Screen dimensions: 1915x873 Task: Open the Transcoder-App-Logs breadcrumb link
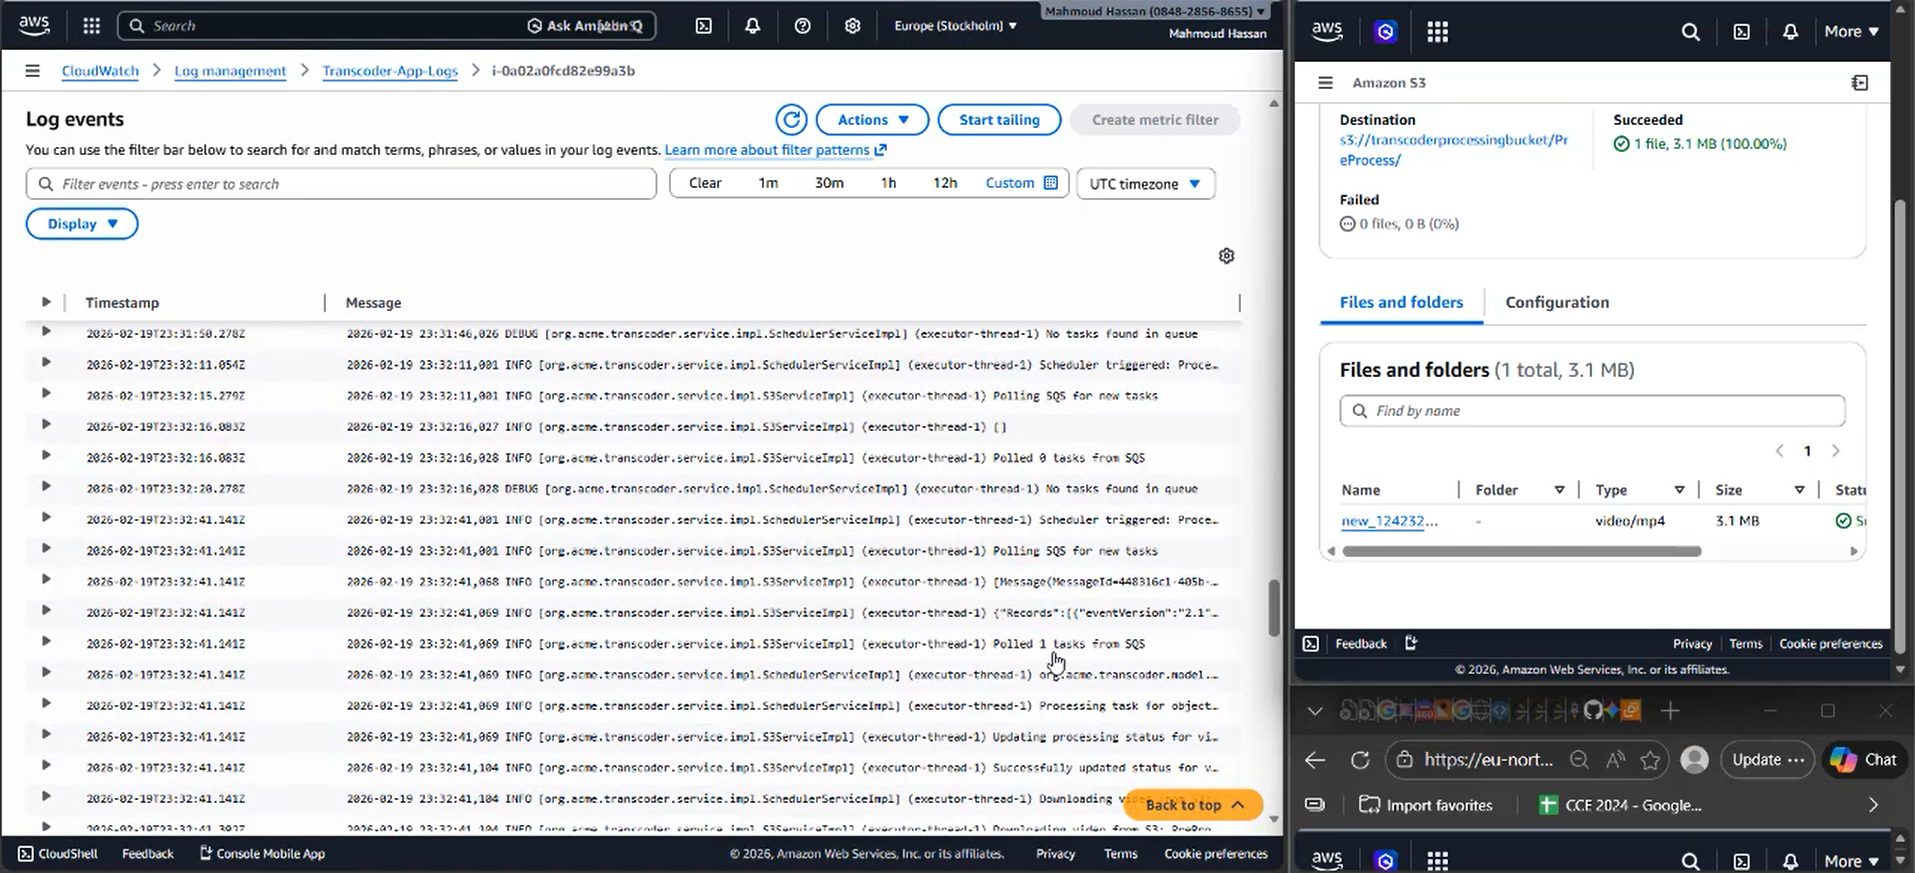point(390,71)
